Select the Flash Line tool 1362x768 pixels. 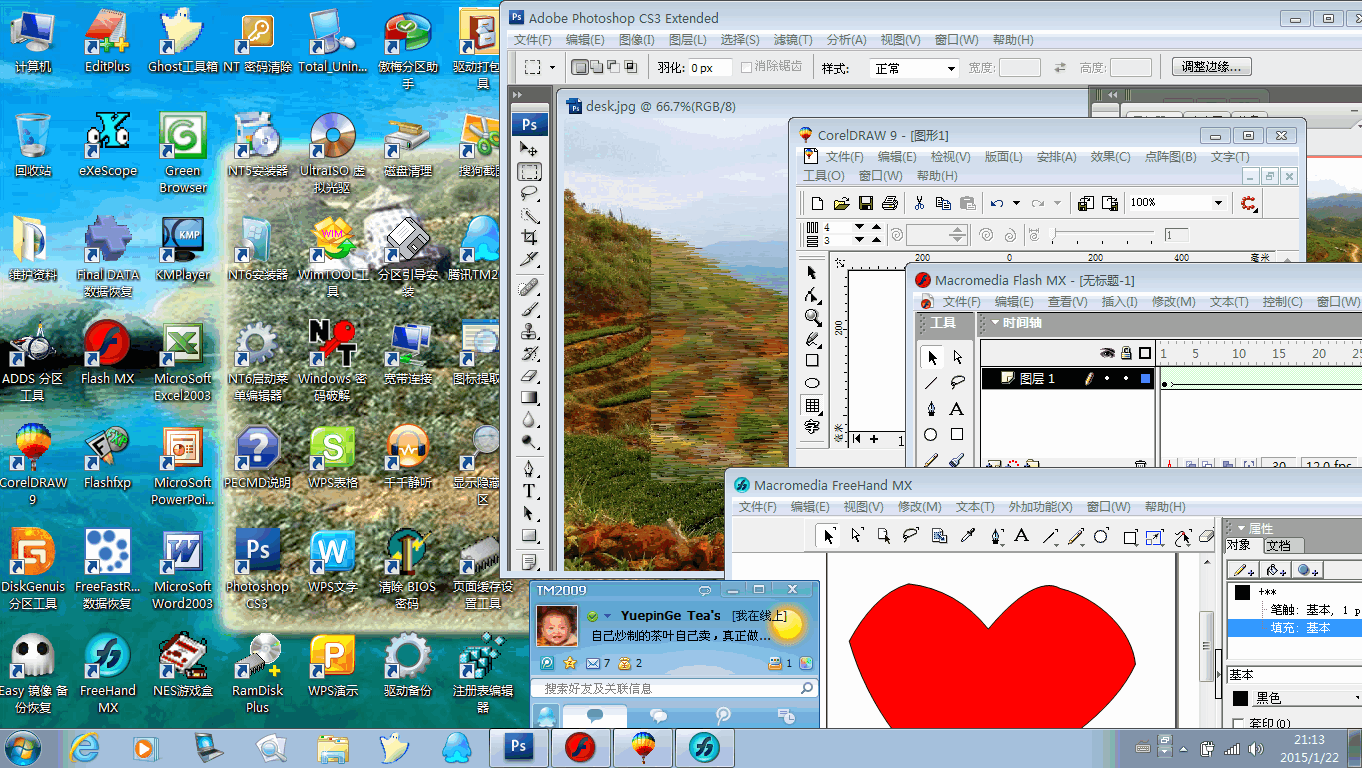click(x=931, y=383)
